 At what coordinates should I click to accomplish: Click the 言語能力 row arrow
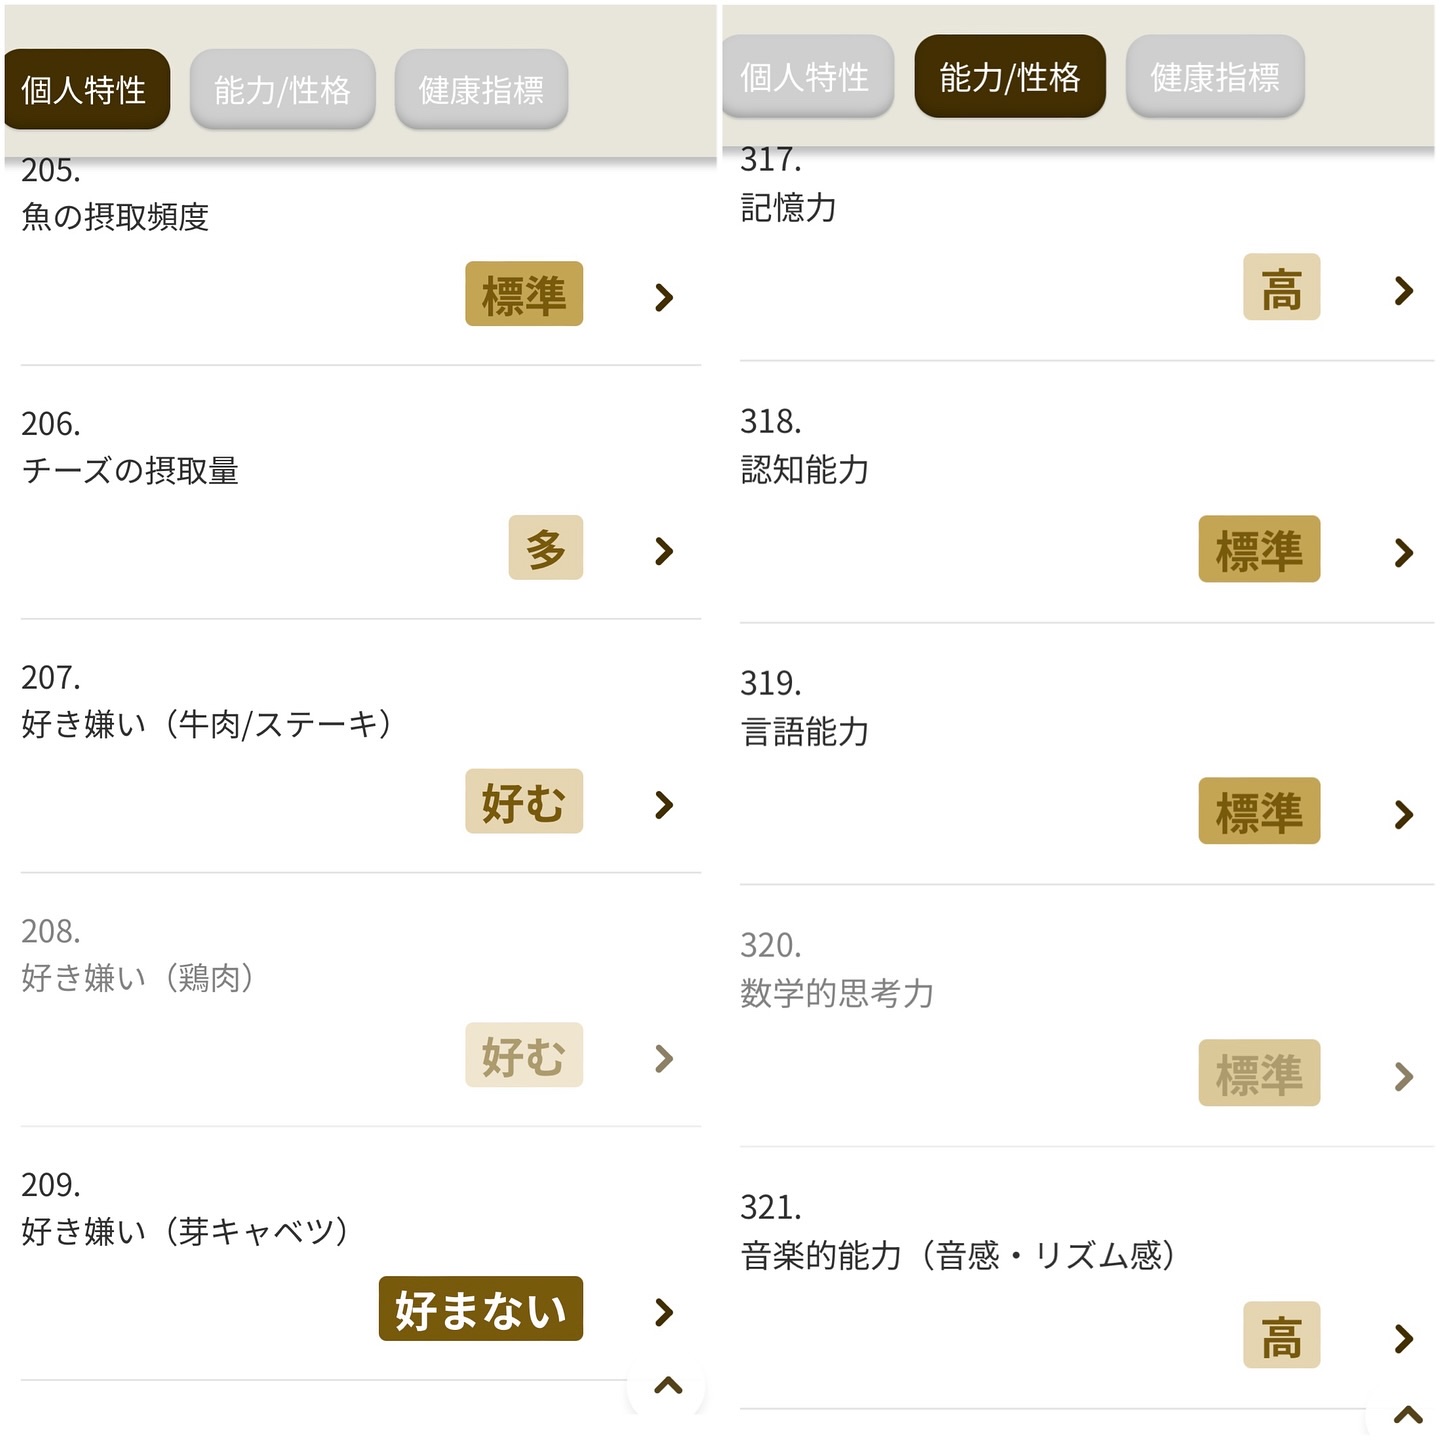1404,814
